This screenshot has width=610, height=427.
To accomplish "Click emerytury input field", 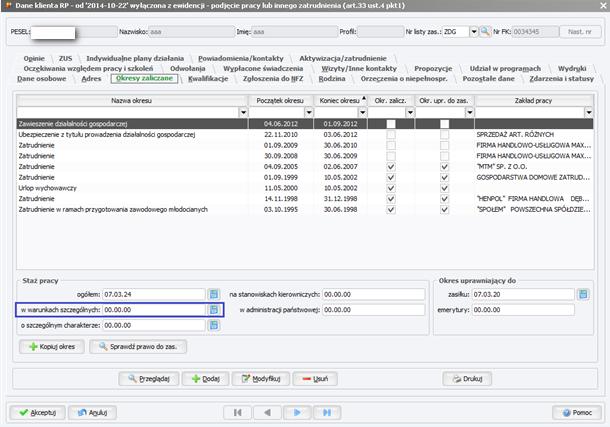I will click(523, 310).
